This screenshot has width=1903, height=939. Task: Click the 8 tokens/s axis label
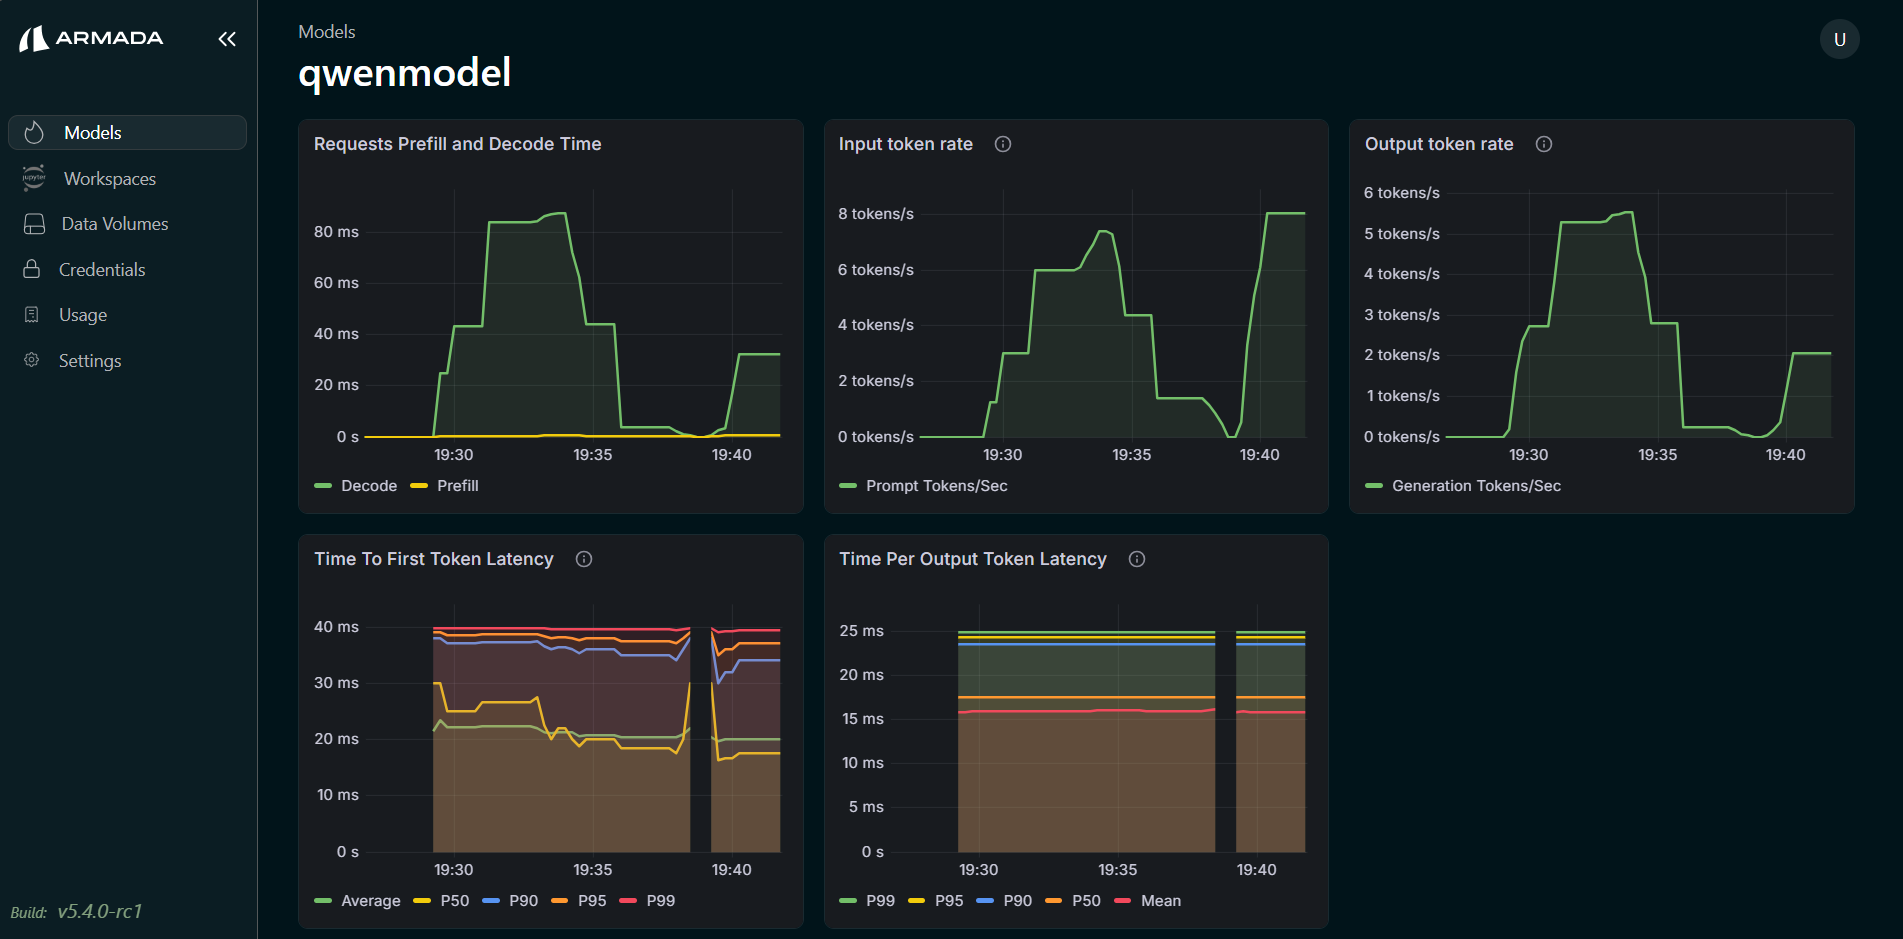pyautogui.click(x=876, y=214)
